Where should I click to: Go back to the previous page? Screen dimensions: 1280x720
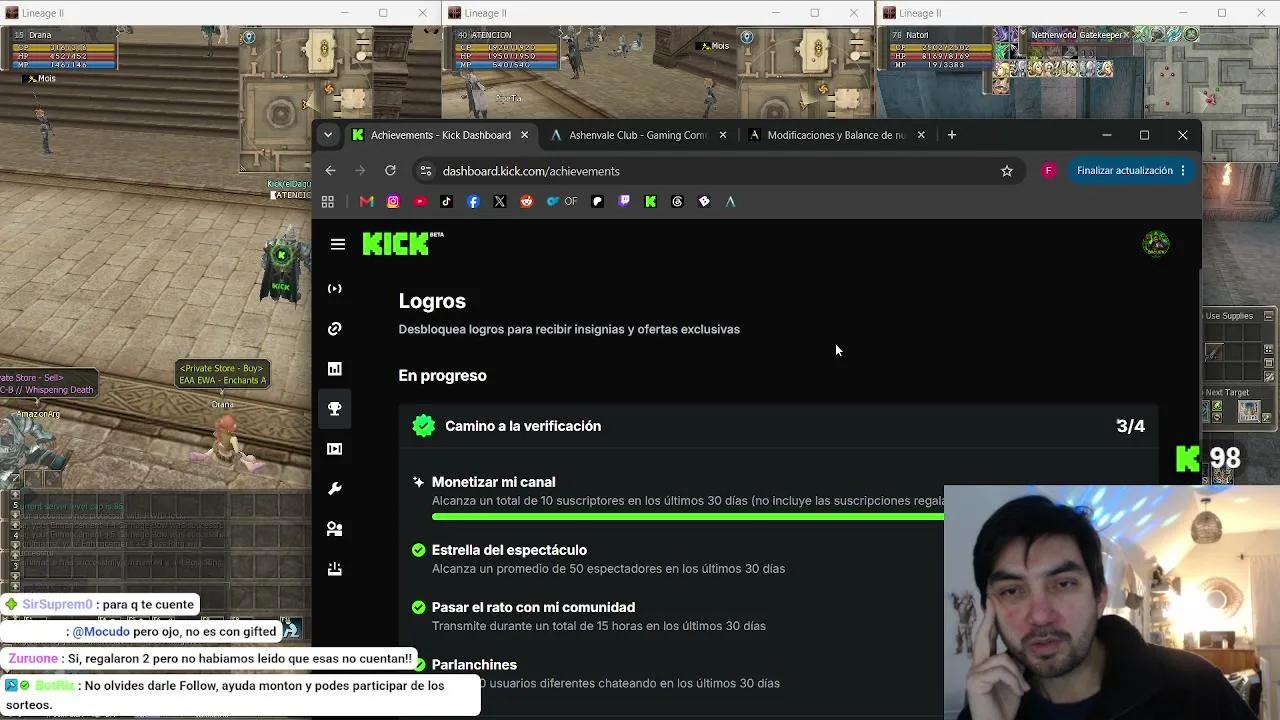330,171
